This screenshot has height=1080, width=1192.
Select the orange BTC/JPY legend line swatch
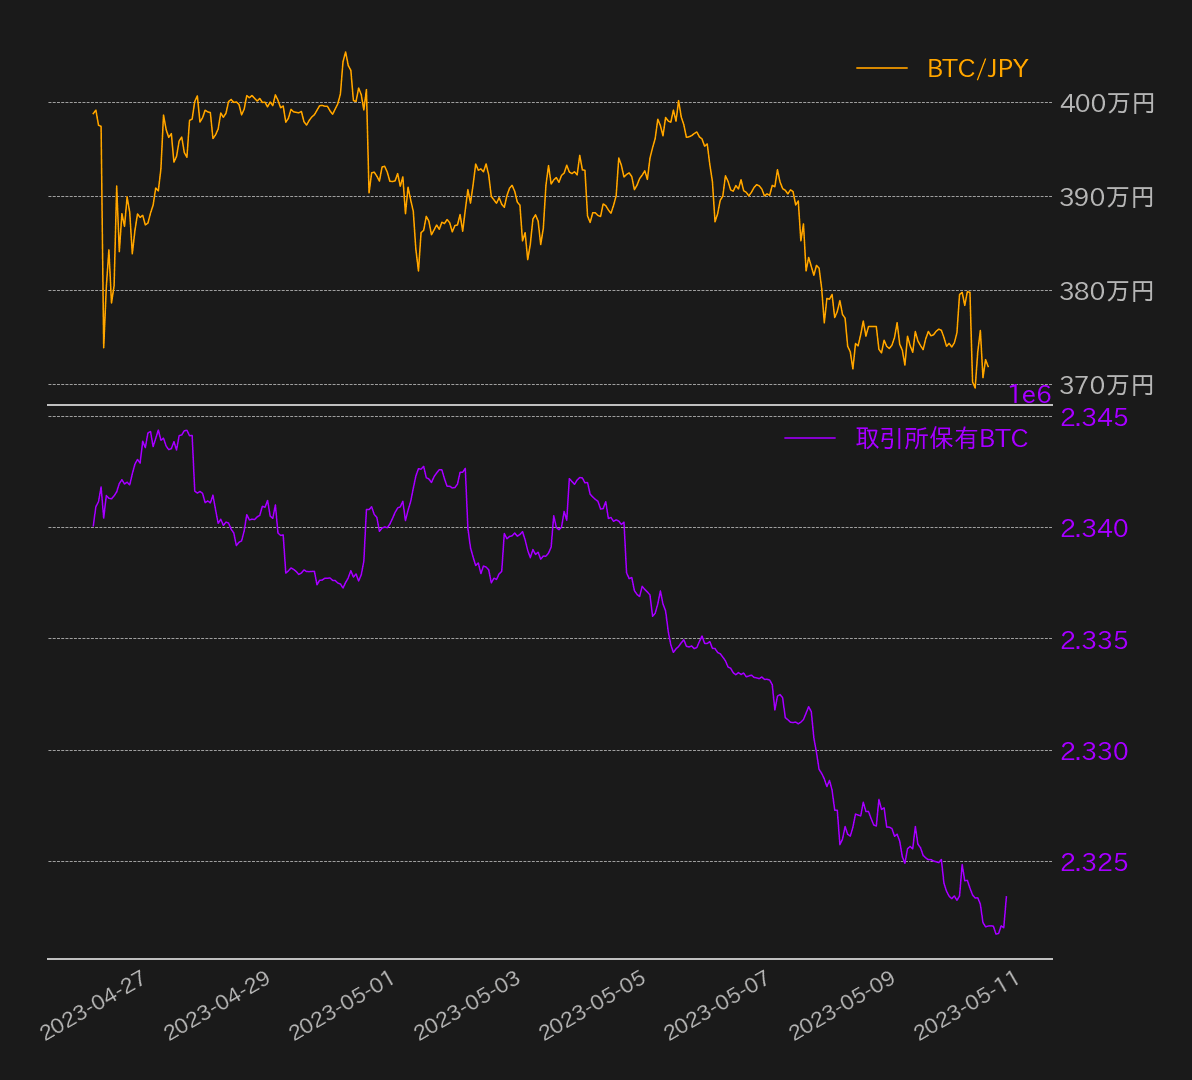(x=881, y=68)
